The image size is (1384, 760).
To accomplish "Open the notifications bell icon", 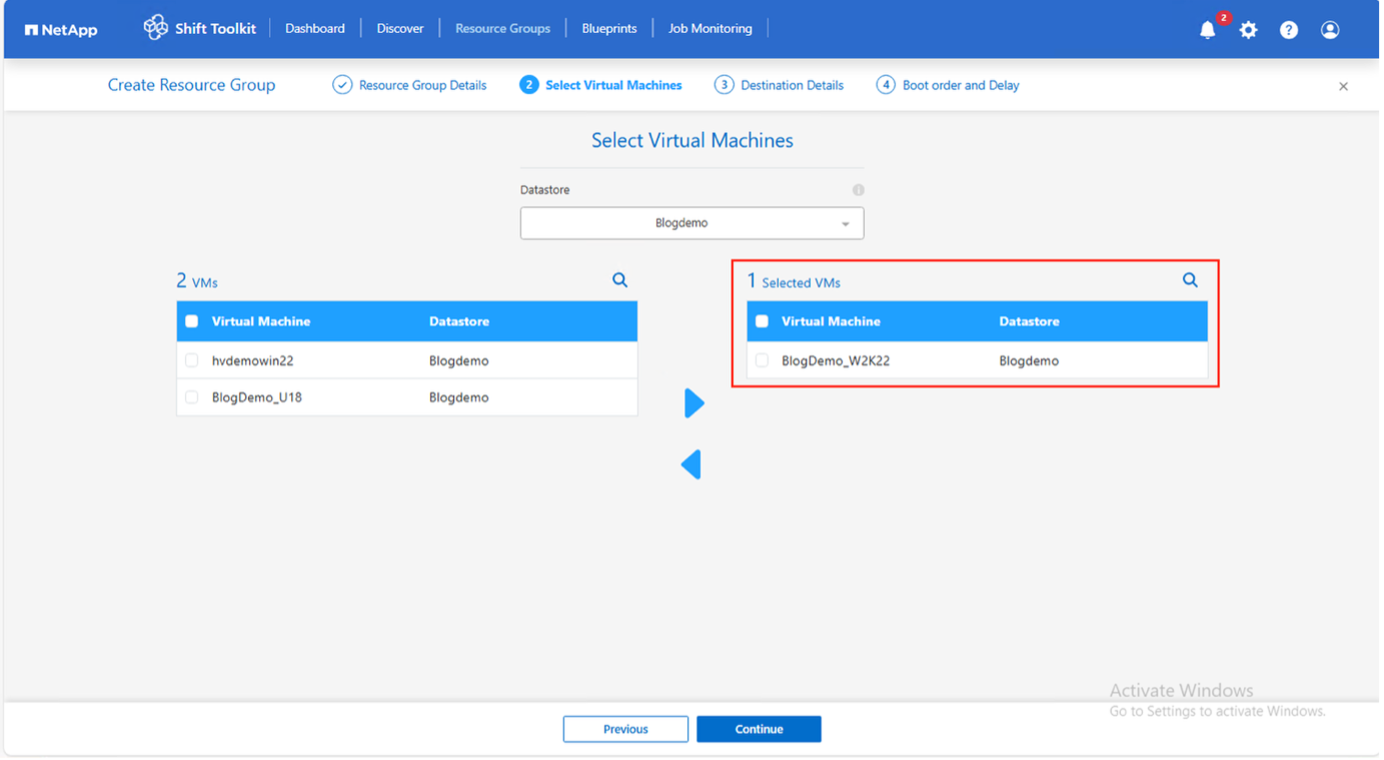I will pyautogui.click(x=1207, y=30).
